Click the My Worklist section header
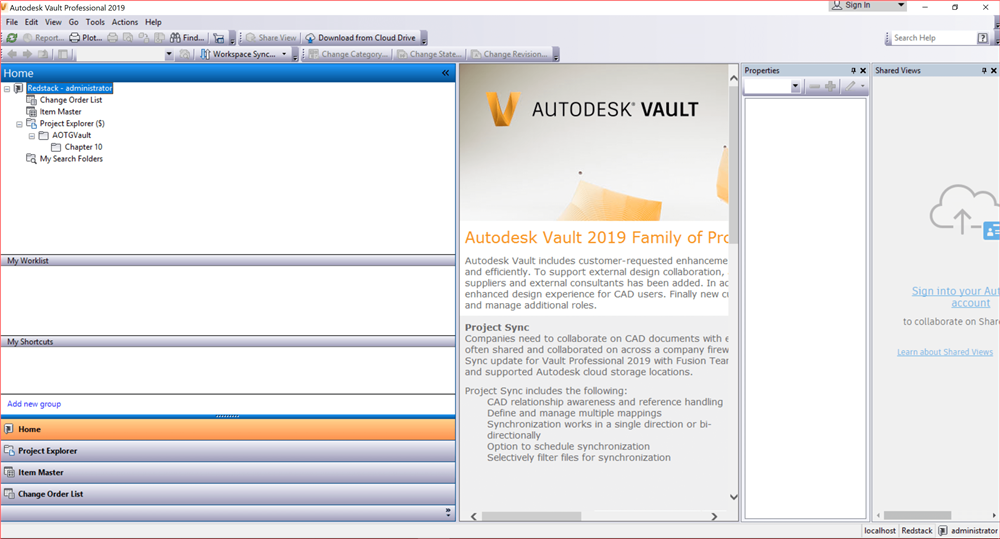 point(228,260)
